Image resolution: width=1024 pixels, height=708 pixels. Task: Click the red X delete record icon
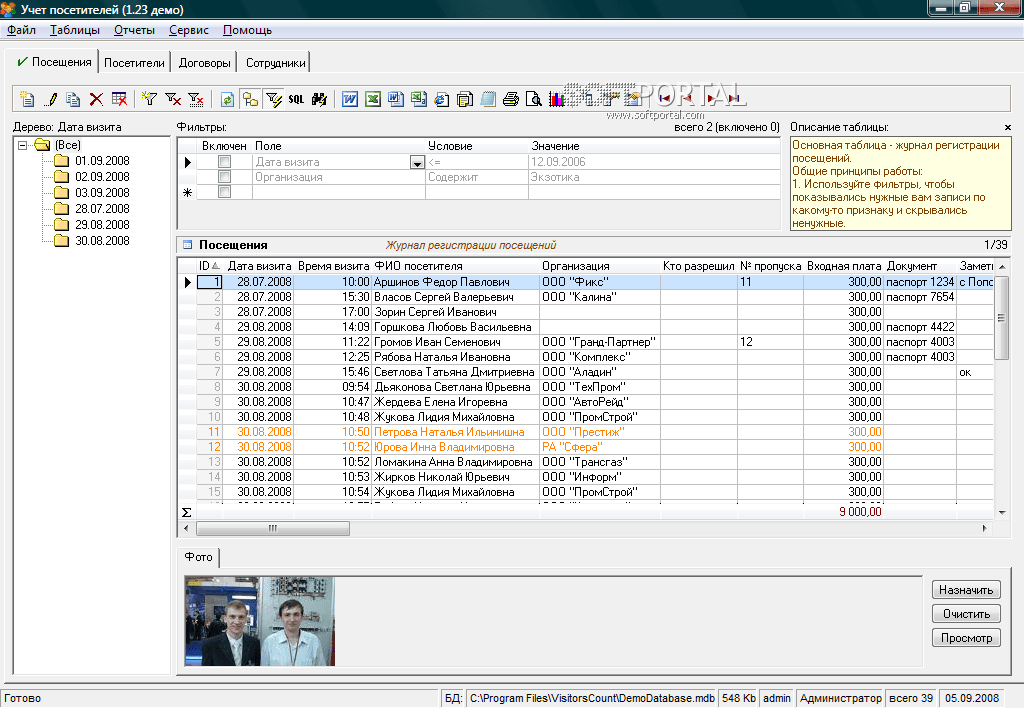click(96, 99)
